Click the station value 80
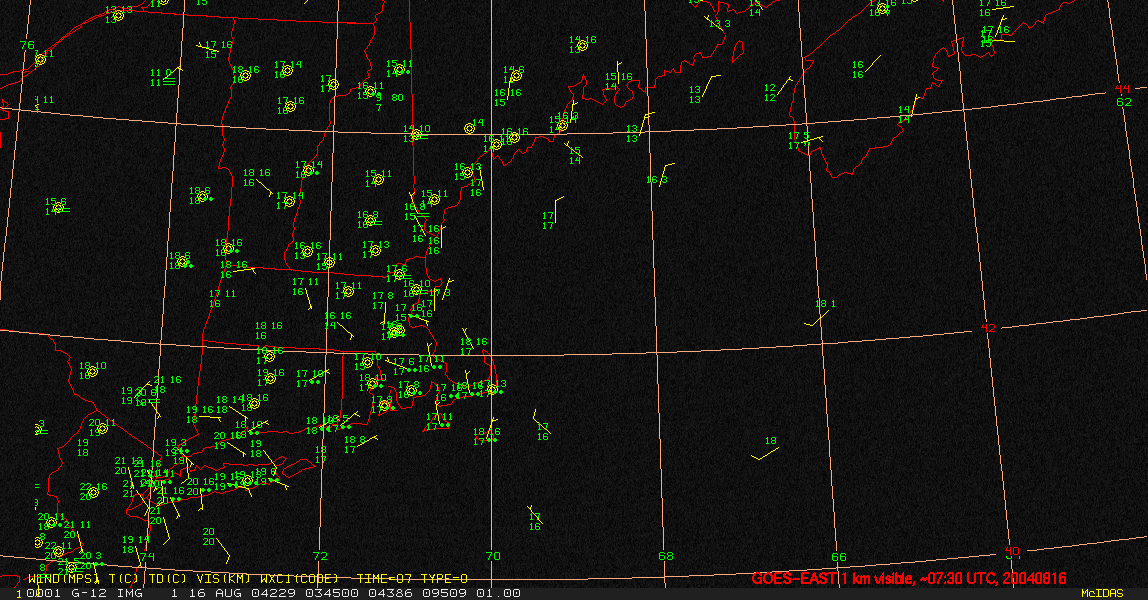The height and width of the screenshot is (600, 1148). click(x=397, y=97)
